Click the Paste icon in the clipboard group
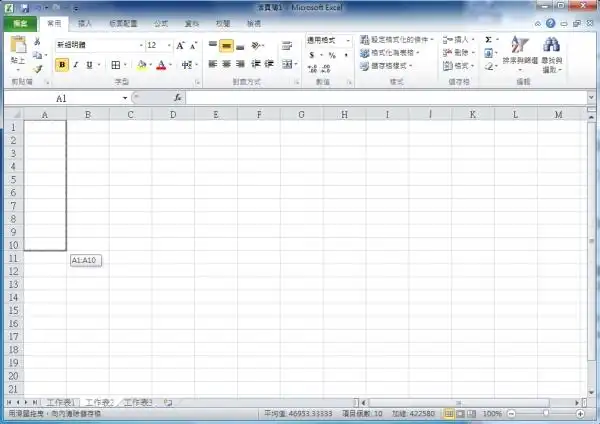 click(x=17, y=47)
